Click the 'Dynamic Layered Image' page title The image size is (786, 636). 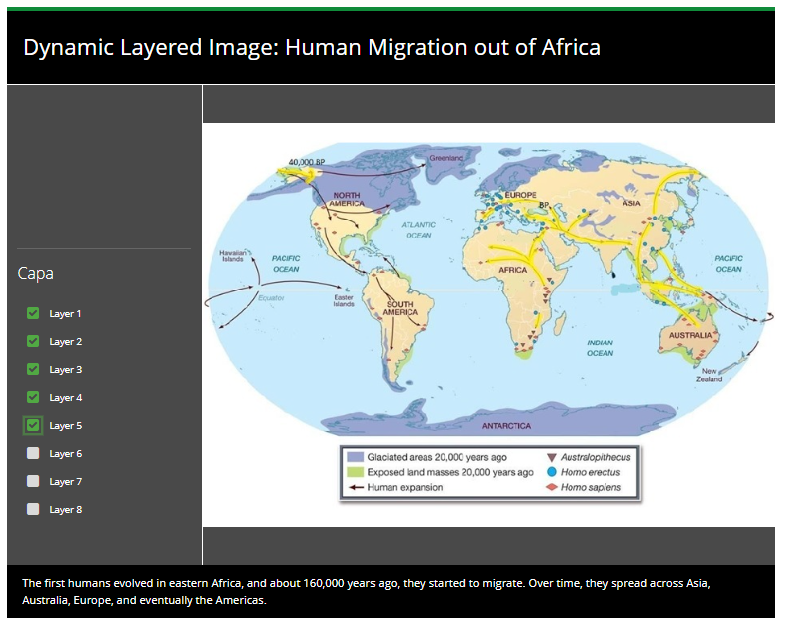pos(312,47)
